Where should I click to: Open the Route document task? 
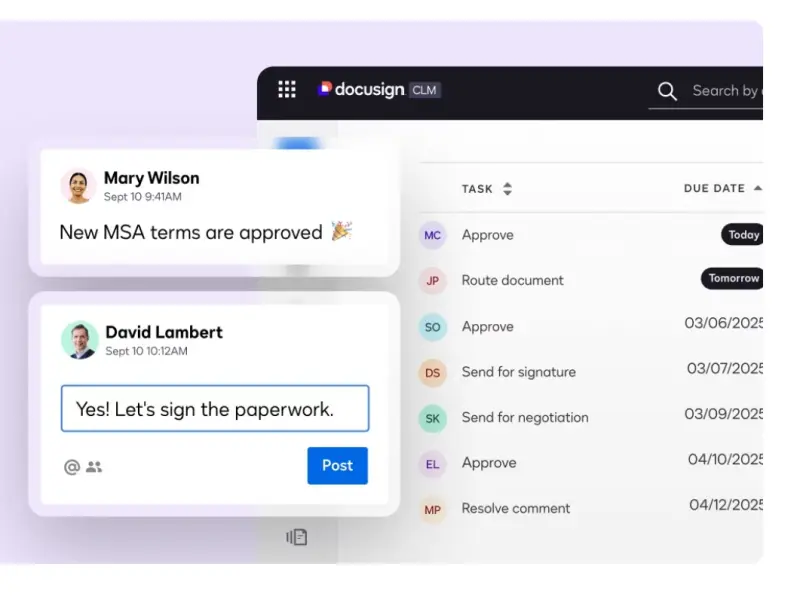click(512, 281)
